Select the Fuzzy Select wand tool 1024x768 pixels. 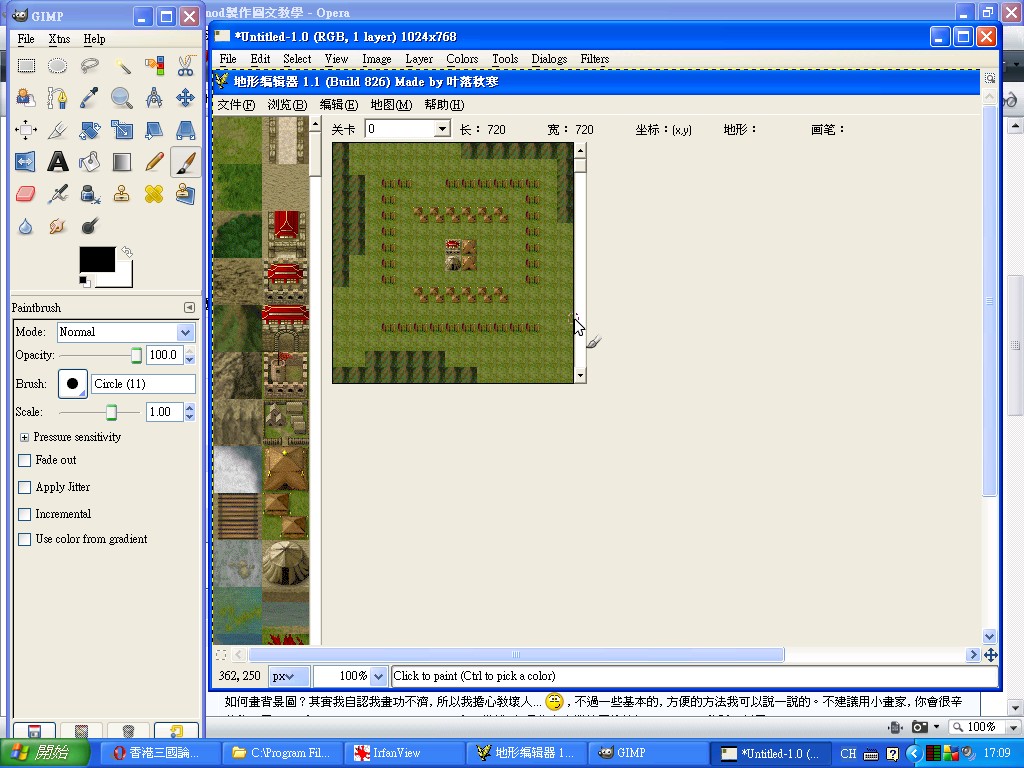(x=121, y=65)
